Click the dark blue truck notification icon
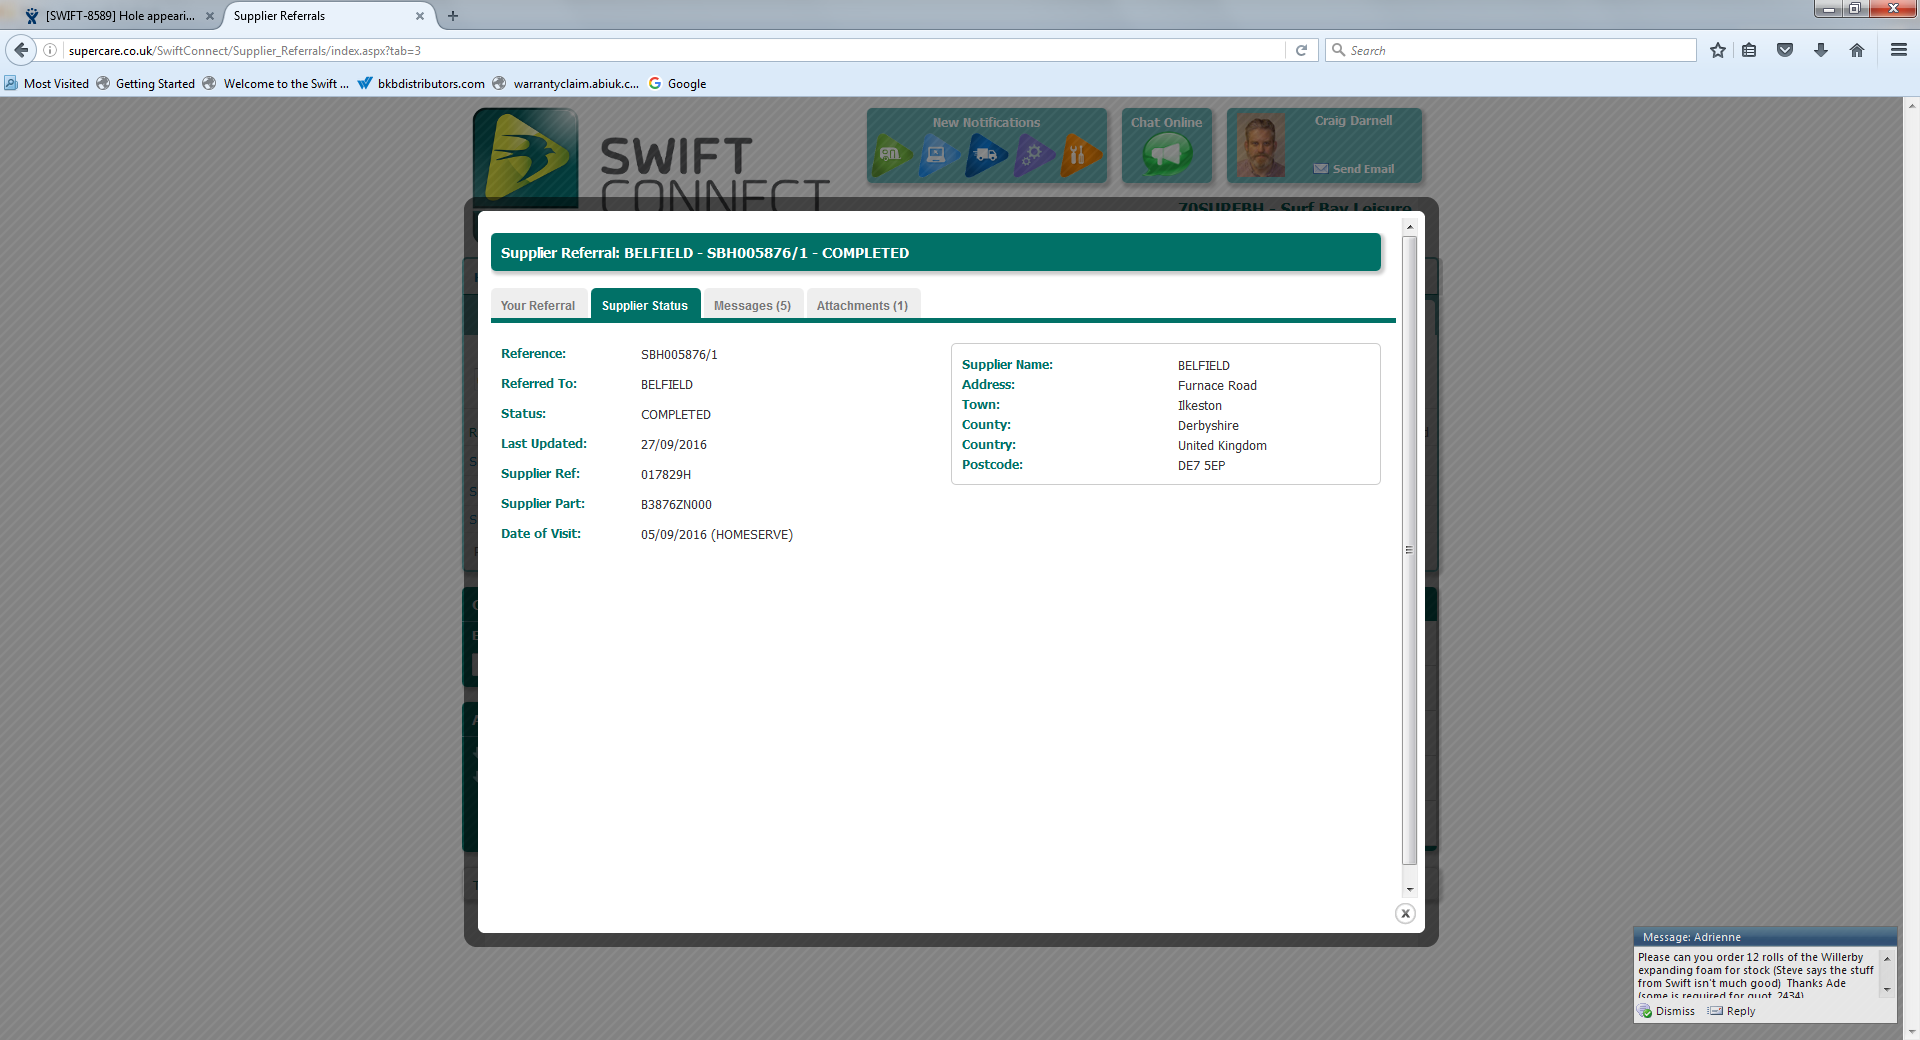1920x1040 pixels. pos(986,155)
